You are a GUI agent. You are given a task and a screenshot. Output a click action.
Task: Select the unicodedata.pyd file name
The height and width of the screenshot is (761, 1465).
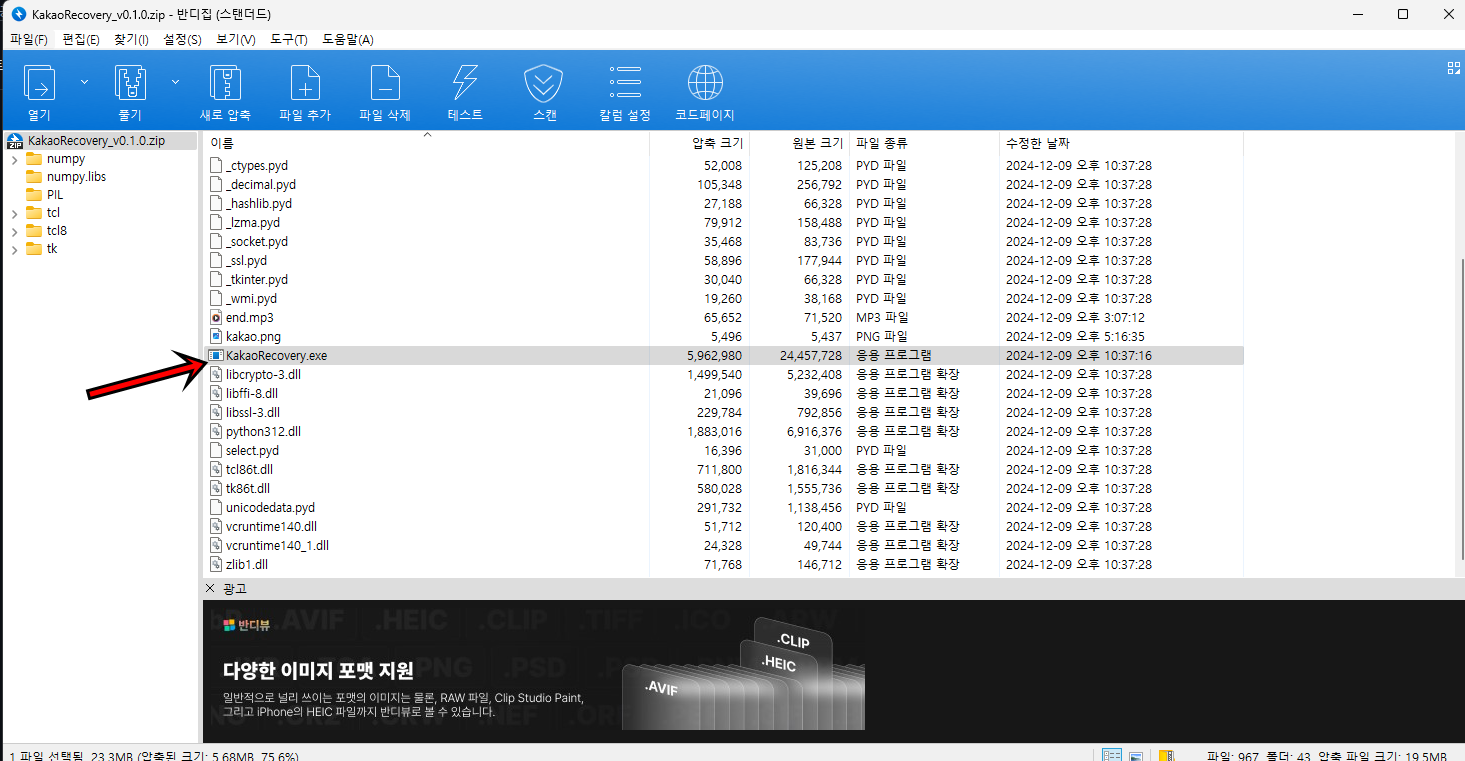pos(271,507)
